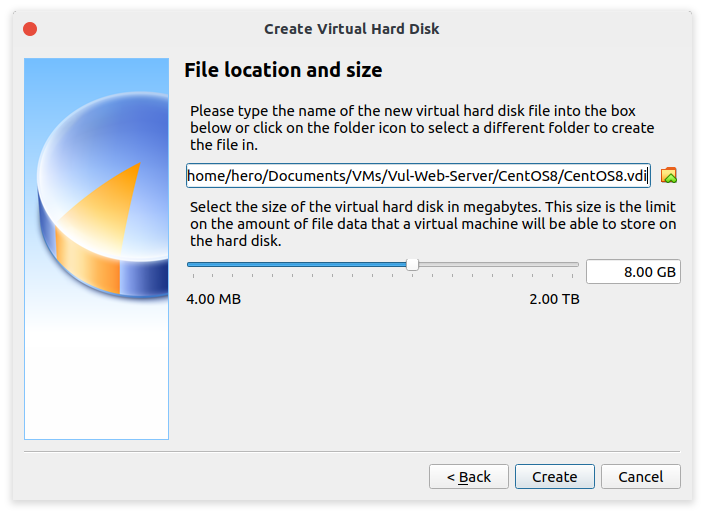Click the 2.00 TB maximum size label

[554, 299]
